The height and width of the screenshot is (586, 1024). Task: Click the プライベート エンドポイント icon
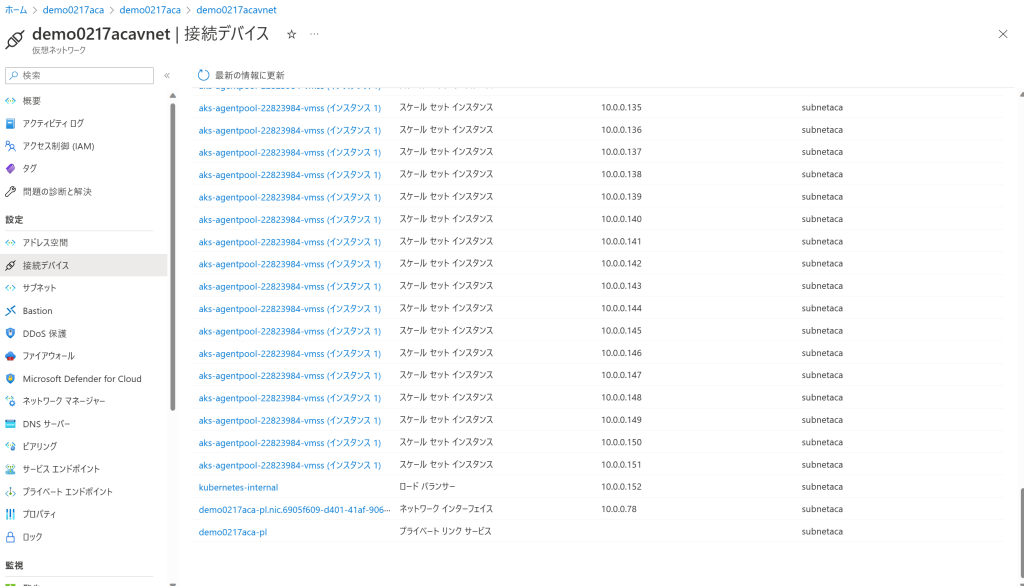point(10,492)
